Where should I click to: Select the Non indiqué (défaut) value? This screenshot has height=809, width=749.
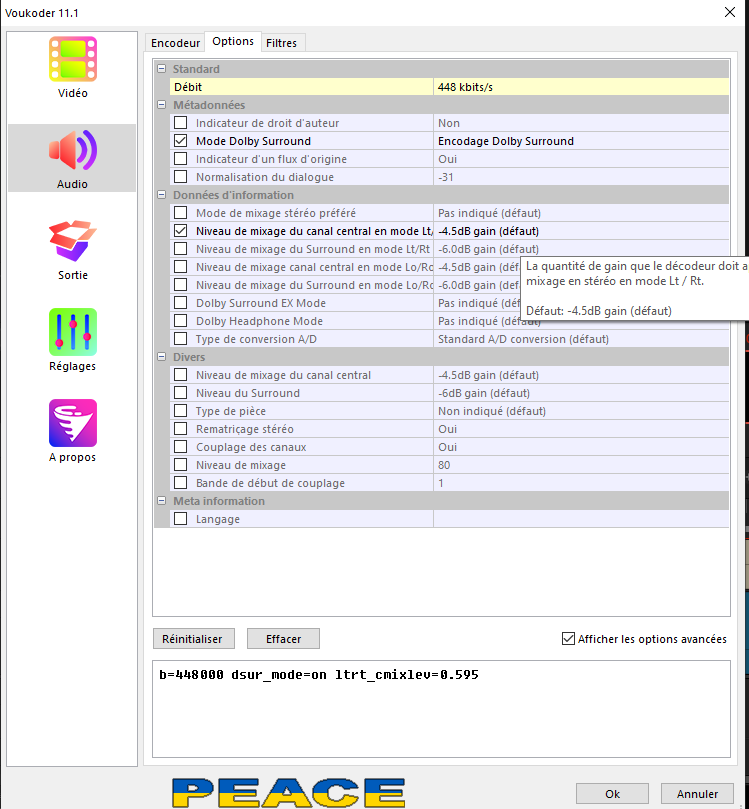coord(581,411)
